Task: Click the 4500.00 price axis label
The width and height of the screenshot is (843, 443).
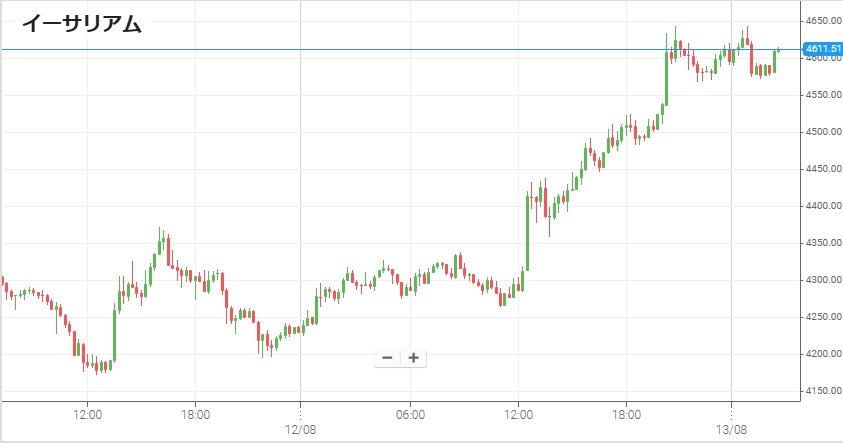Action: pos(824,132)
